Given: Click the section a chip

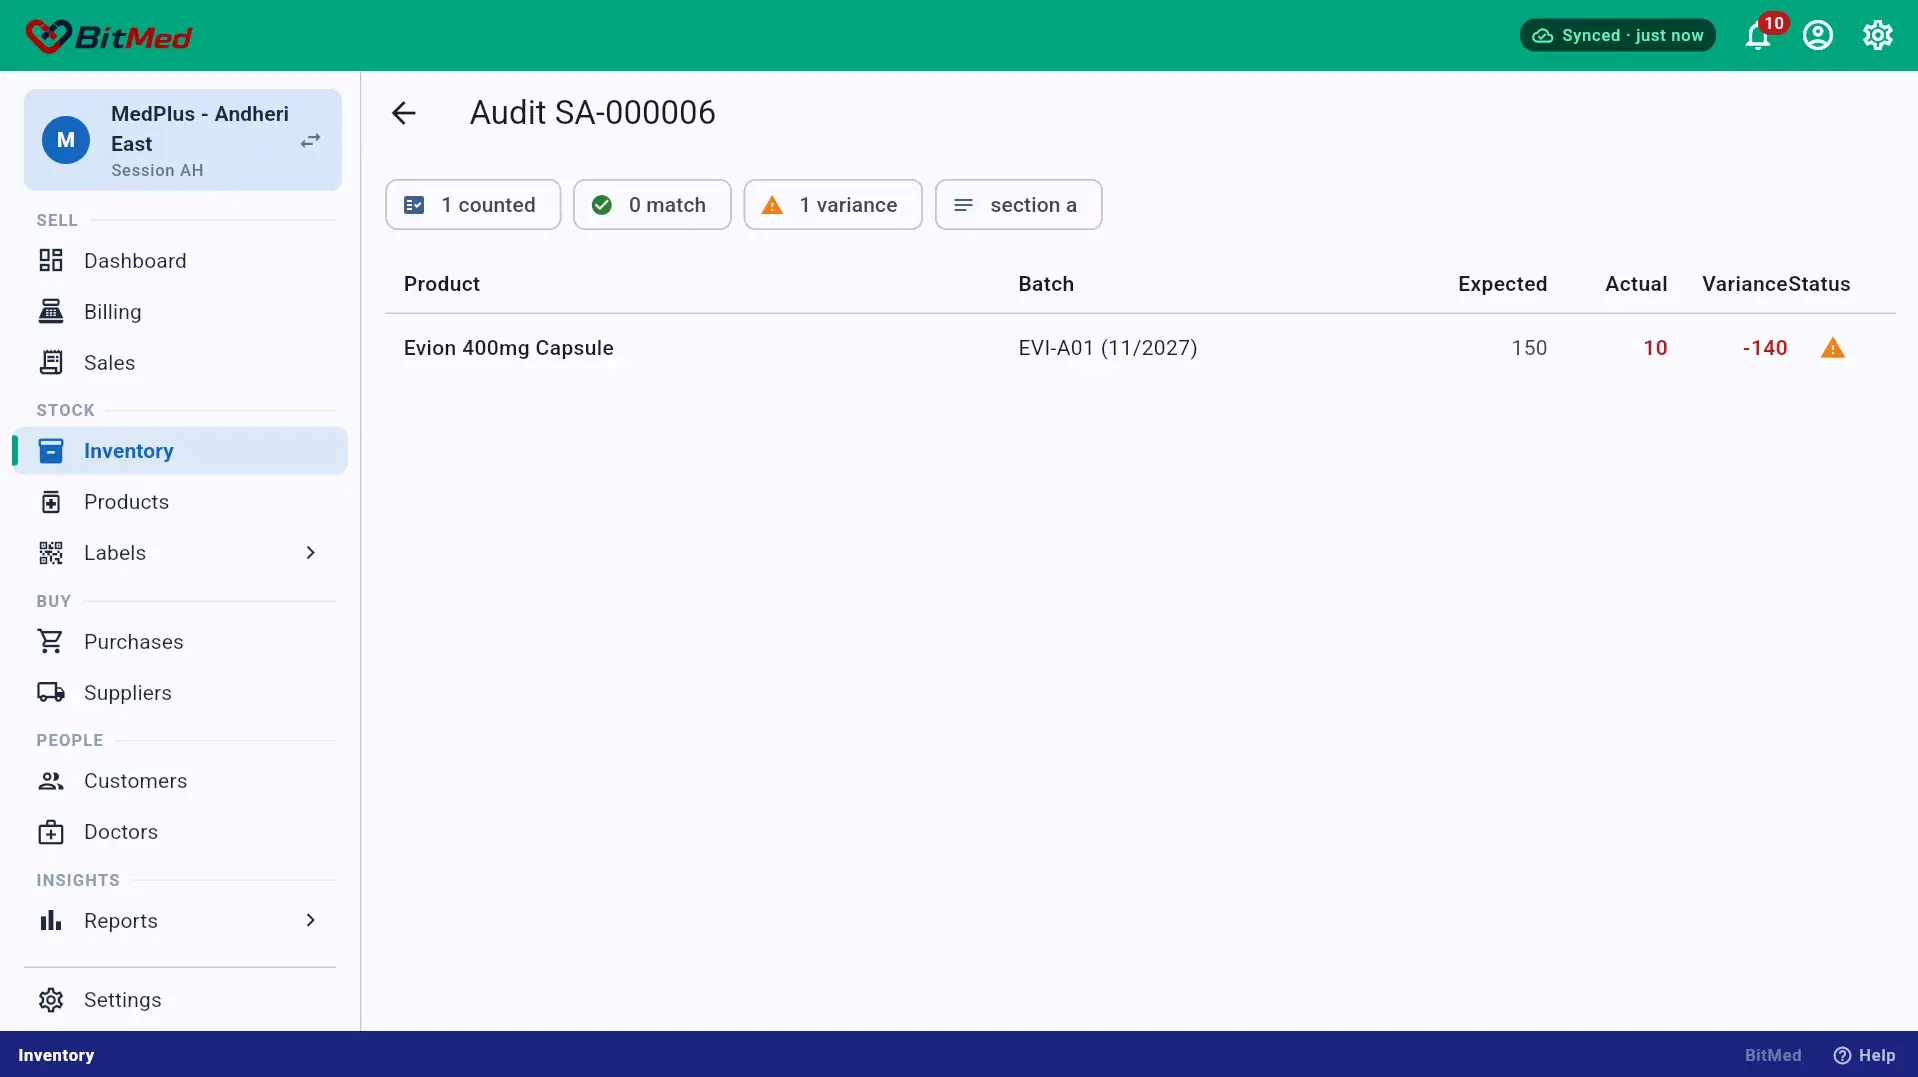Looking at the screenshot, I should [x=1018, y=205].
